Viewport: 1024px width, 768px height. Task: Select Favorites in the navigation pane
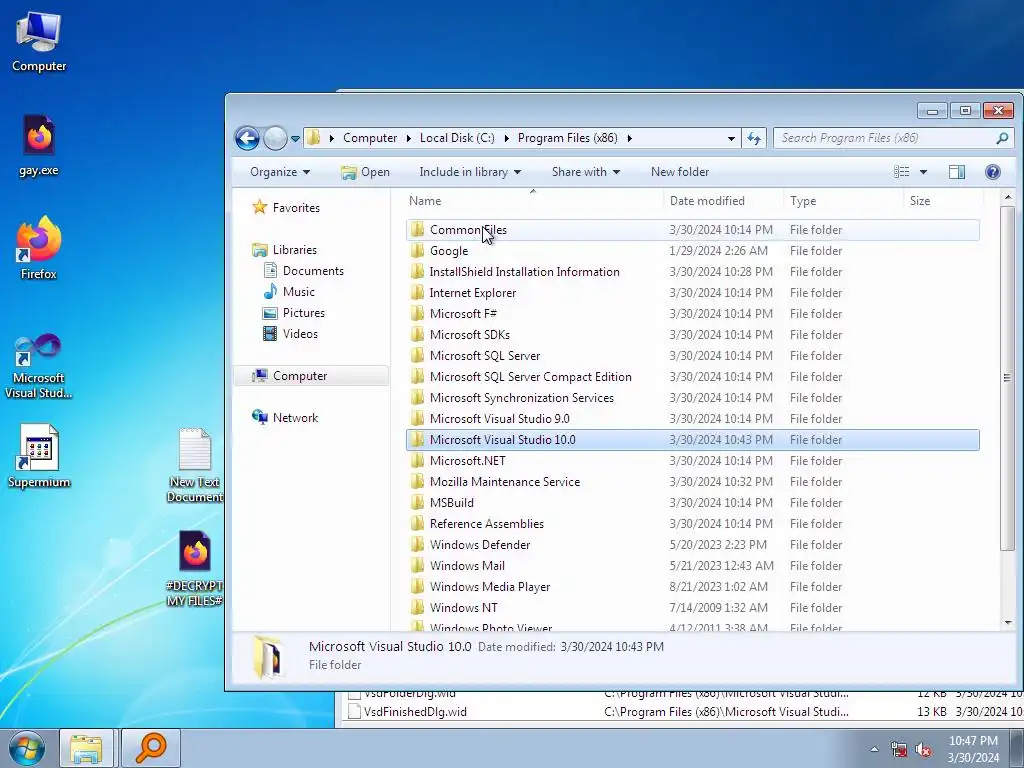tap(296, 208)
